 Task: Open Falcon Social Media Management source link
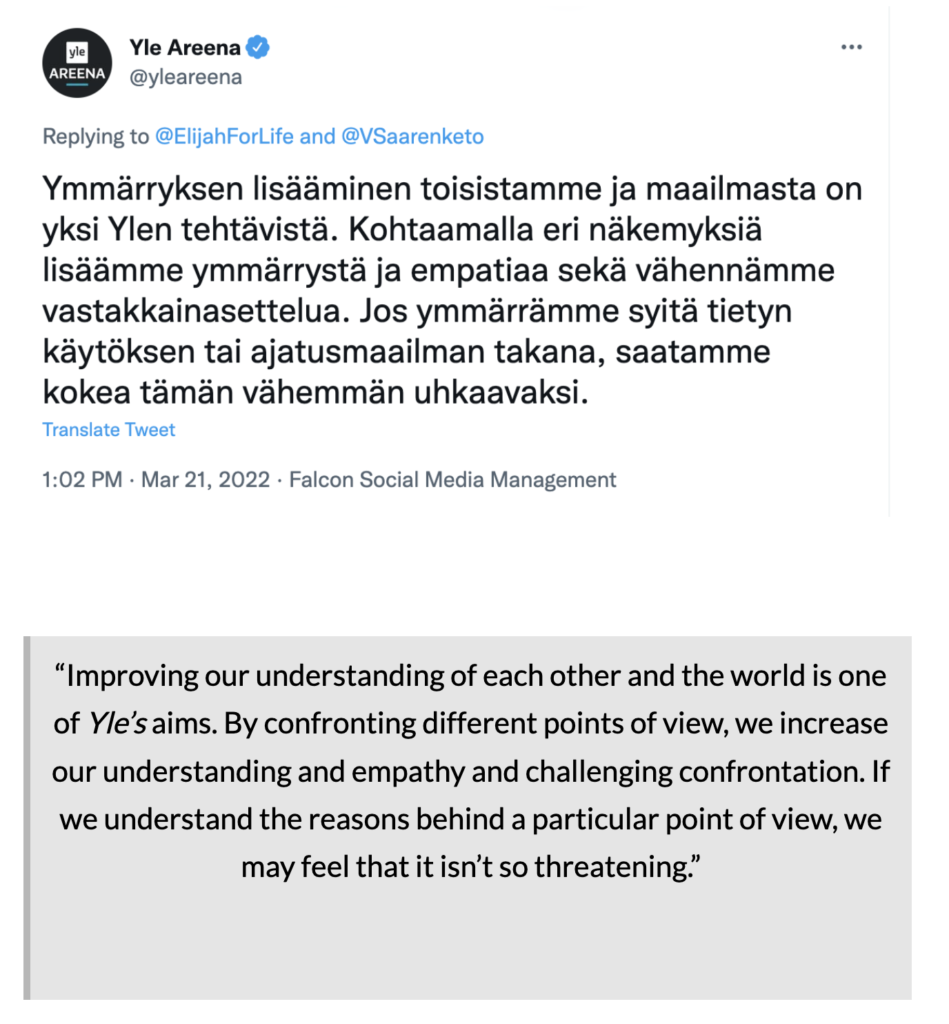tap(453, 479)
